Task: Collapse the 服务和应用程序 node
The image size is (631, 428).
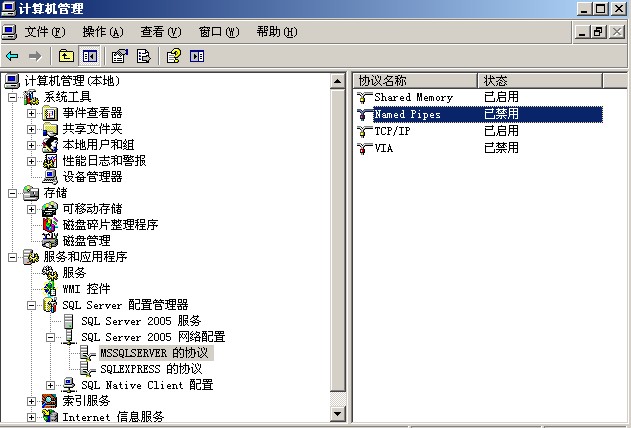Action: (x=12, y=257)
